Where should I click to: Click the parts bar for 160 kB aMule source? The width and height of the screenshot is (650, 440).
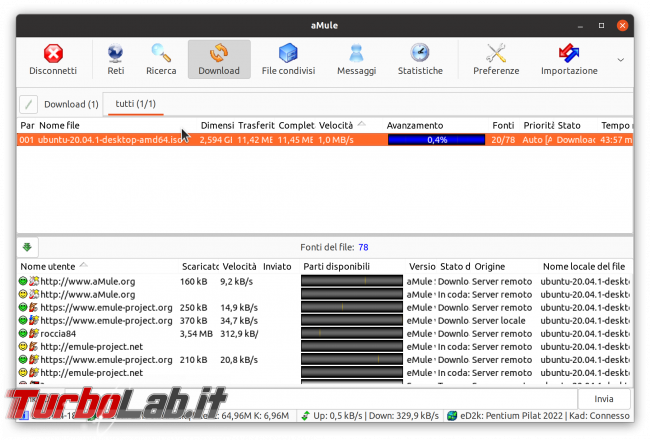pos(352,281)
